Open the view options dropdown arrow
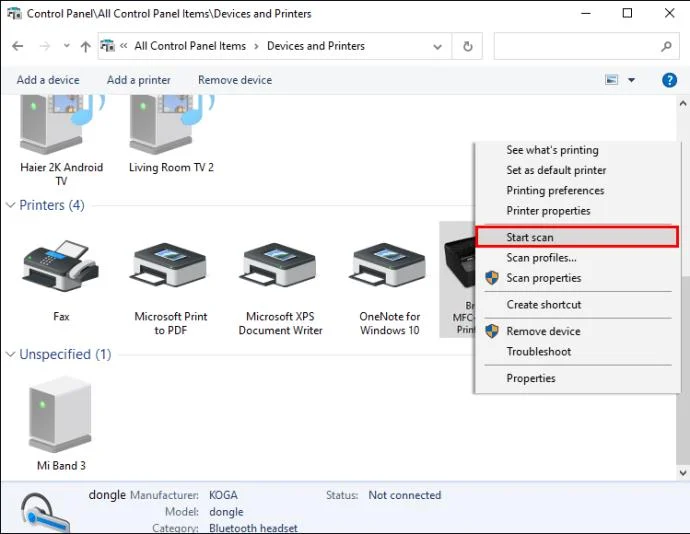 tap(631, 80)
